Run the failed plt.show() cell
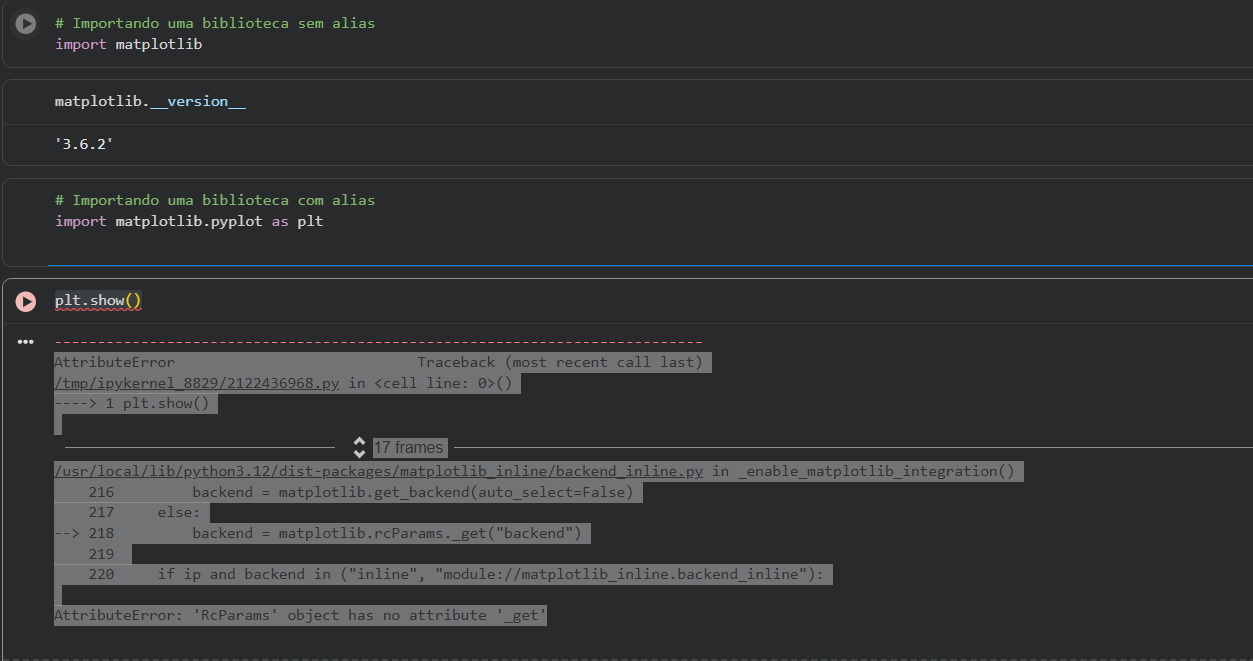The width and height of the screenshot is (1253, 661). pos(26,301)
